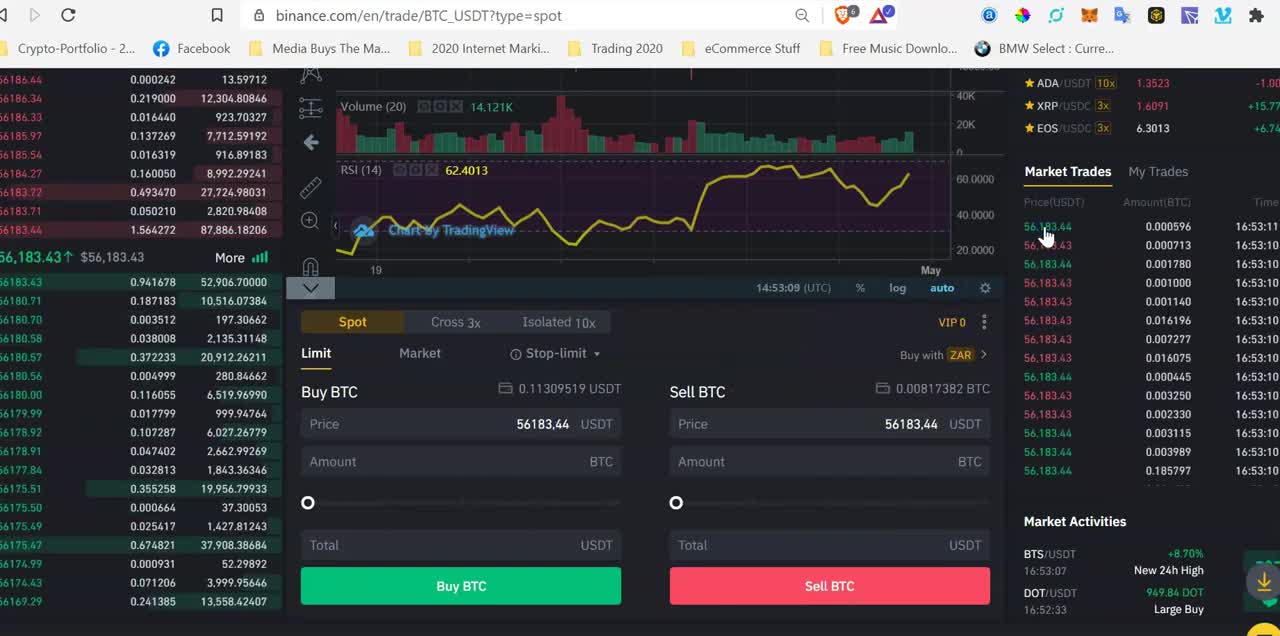1280x636 pixels.
Task: Click the Sell BTC Total field
Action: pyautogui.click(x=830, y=545)
